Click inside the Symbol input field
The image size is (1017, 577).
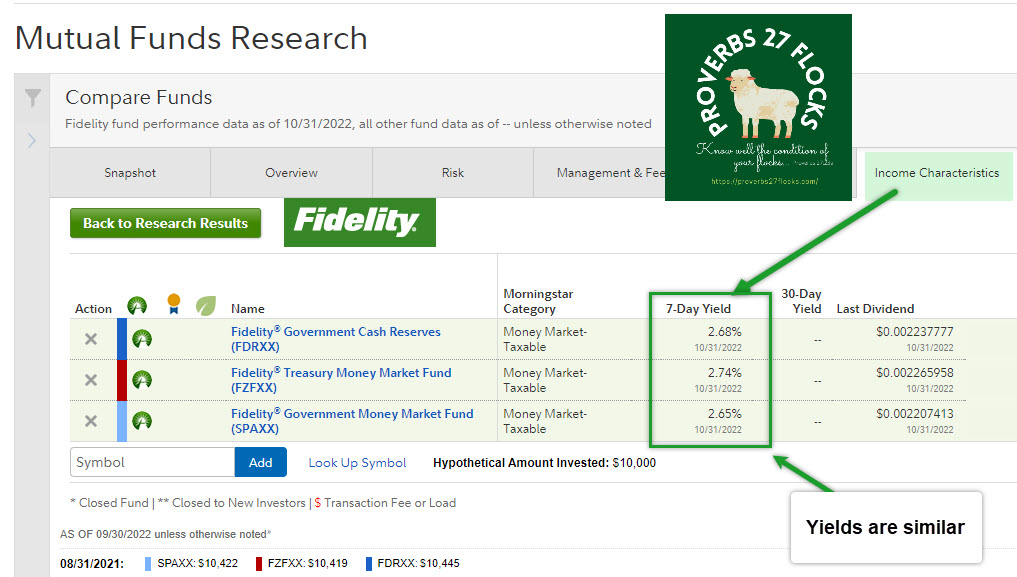point(150,462)
